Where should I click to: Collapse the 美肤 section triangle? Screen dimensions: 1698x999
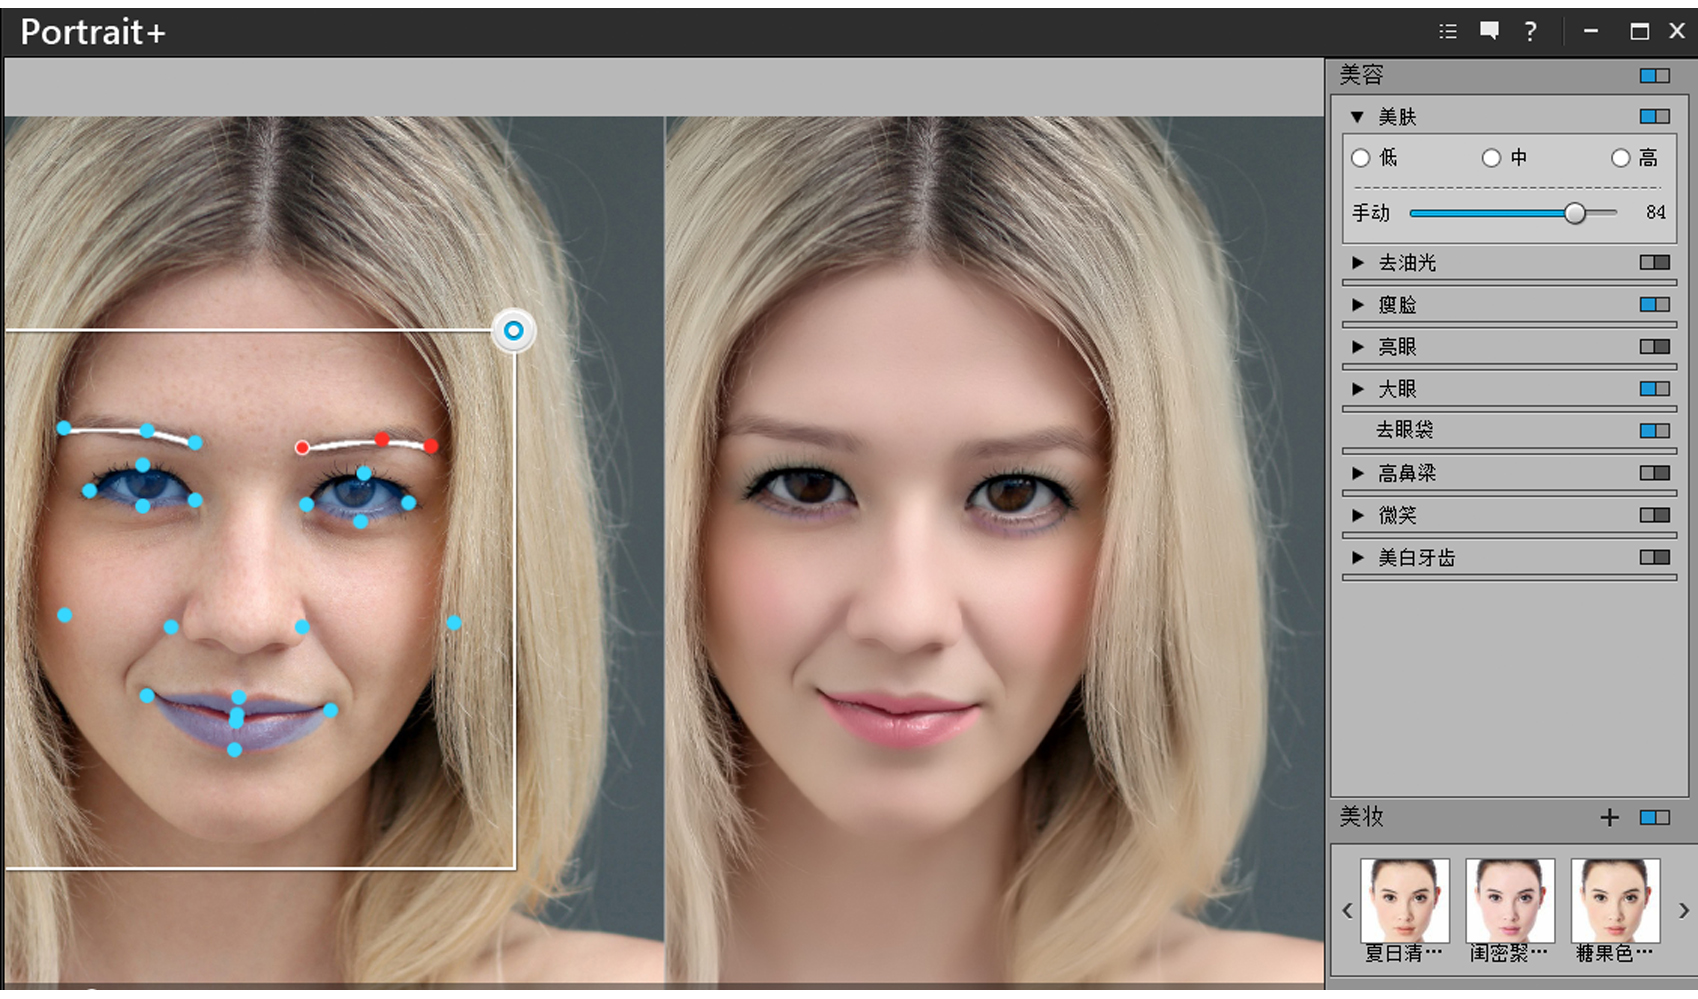click(1357, 117)
